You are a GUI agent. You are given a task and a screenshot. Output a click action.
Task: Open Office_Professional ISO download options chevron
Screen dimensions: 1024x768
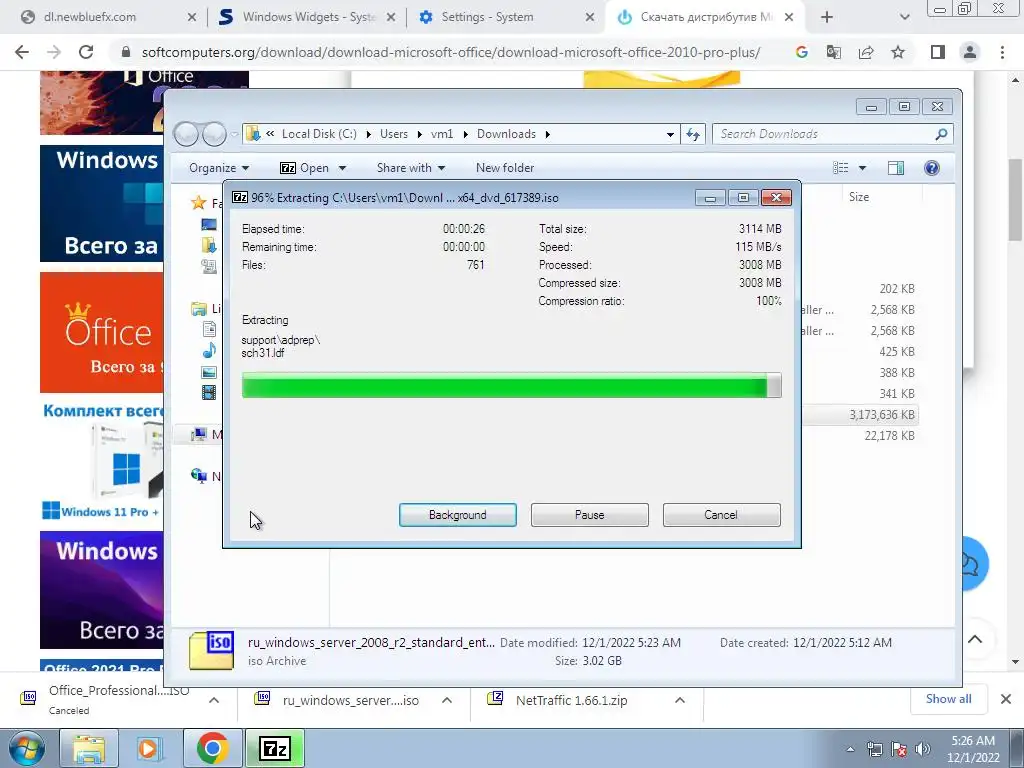[x=214, y=700]
